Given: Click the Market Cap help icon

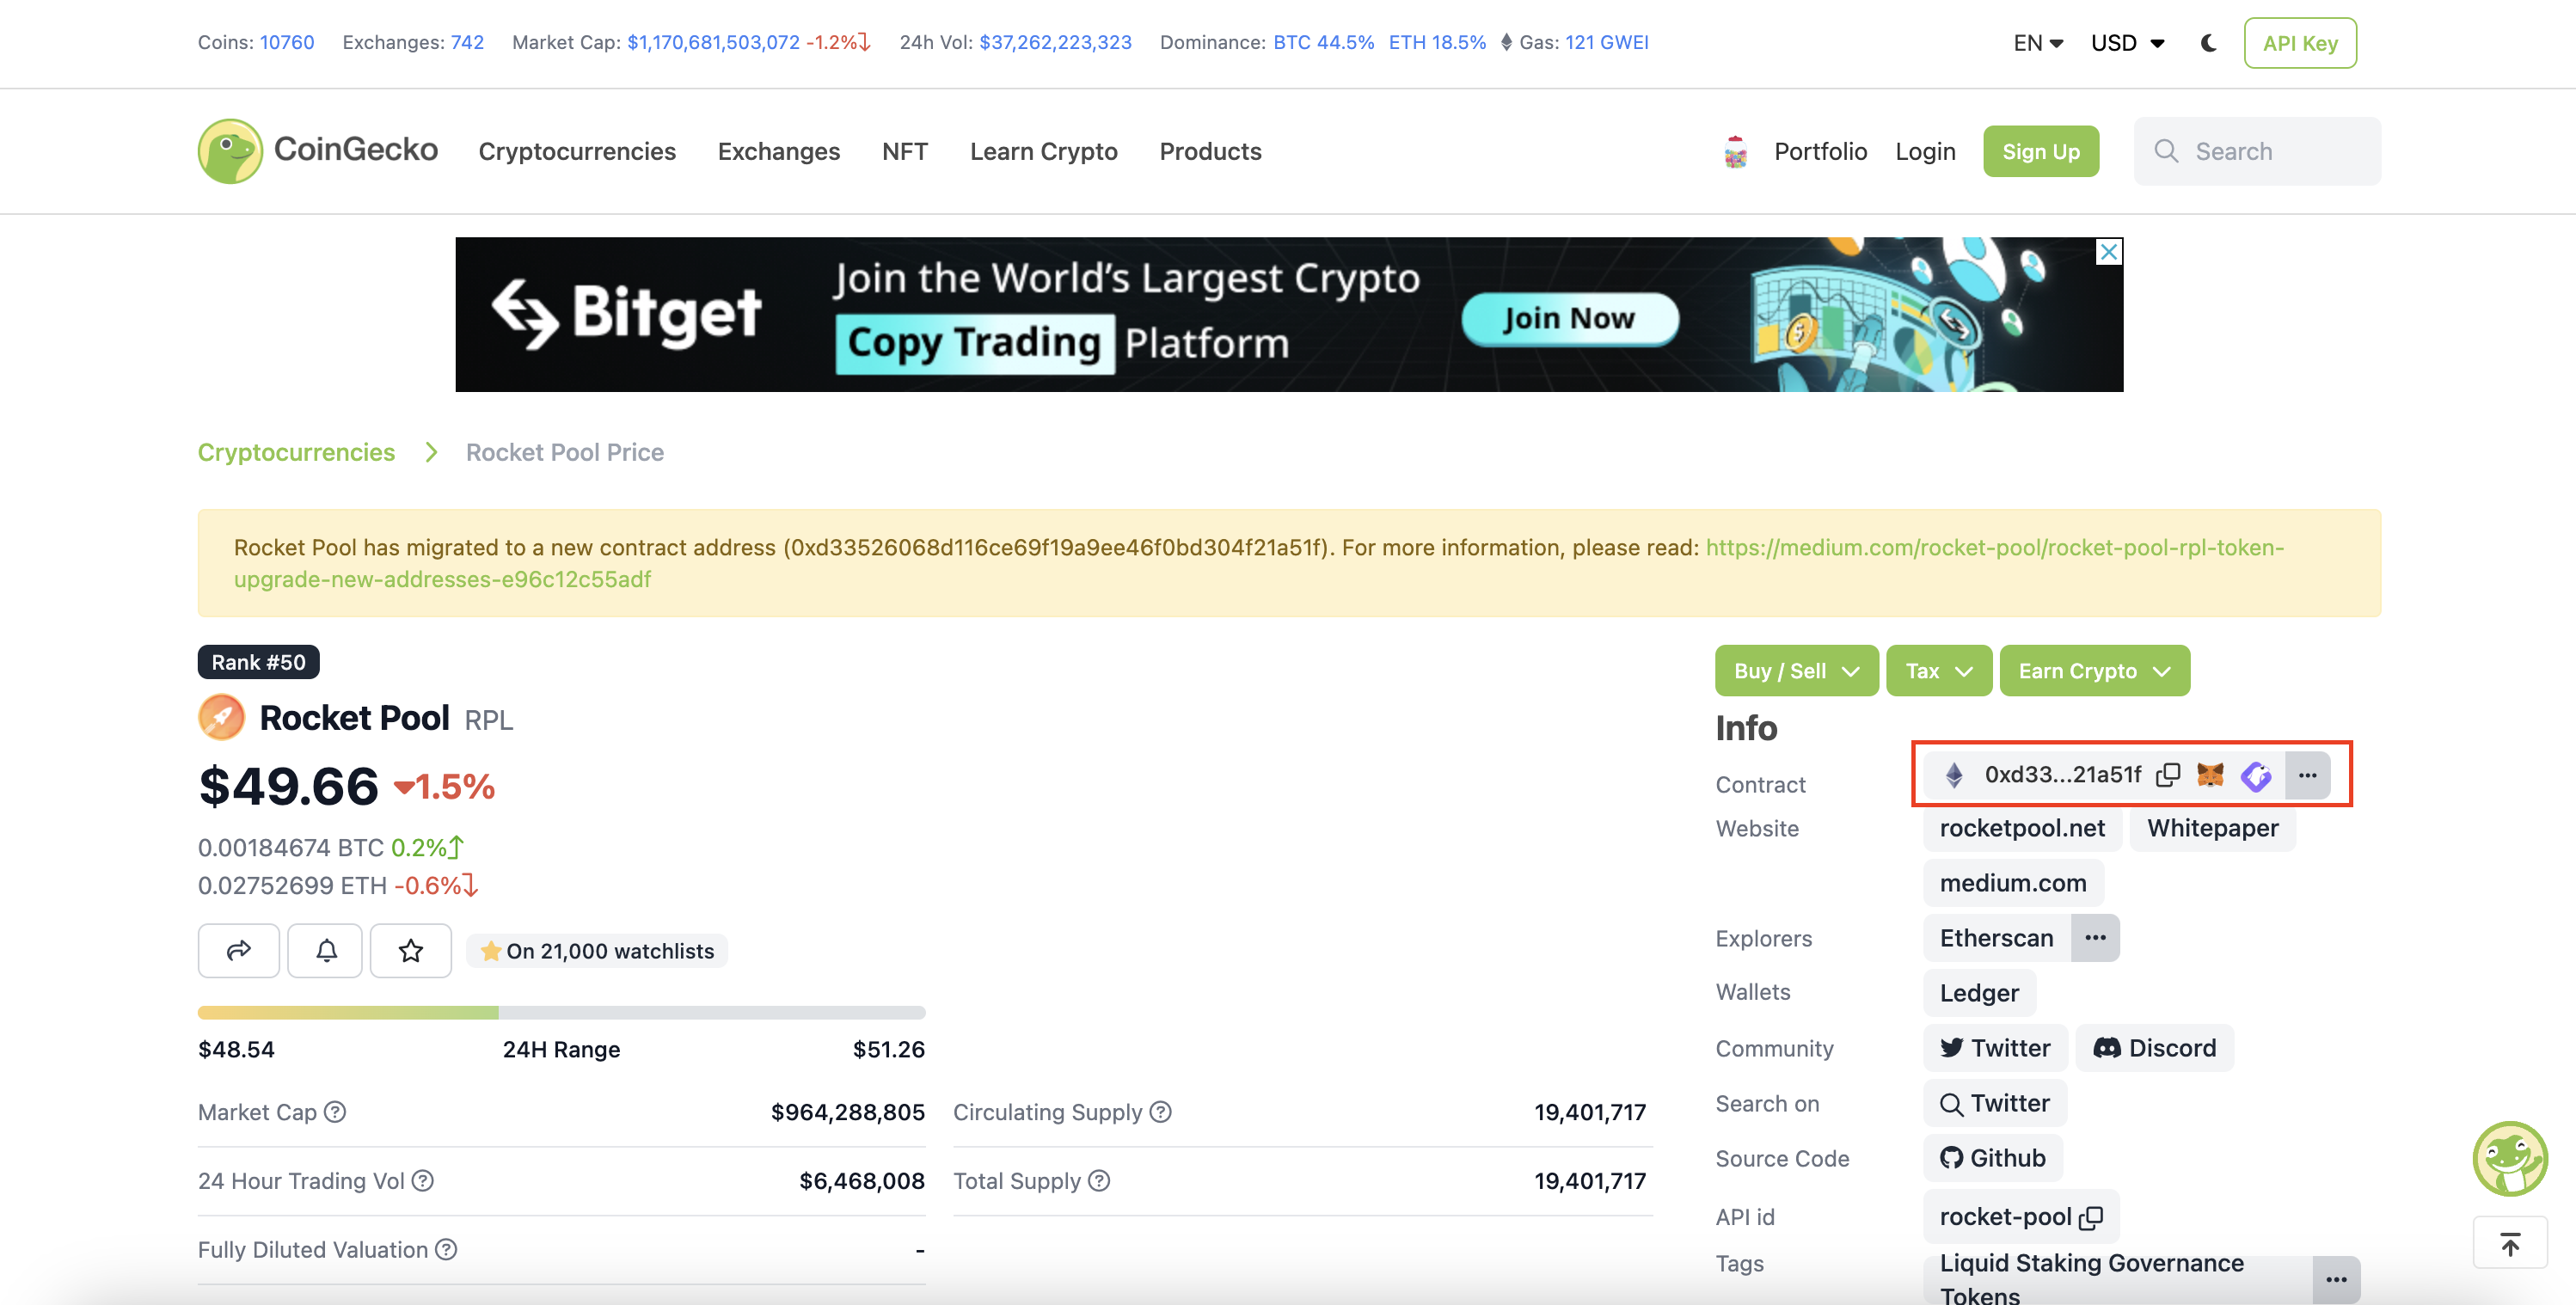Looking at the screenshot, I should click(x=335, y=1112).
